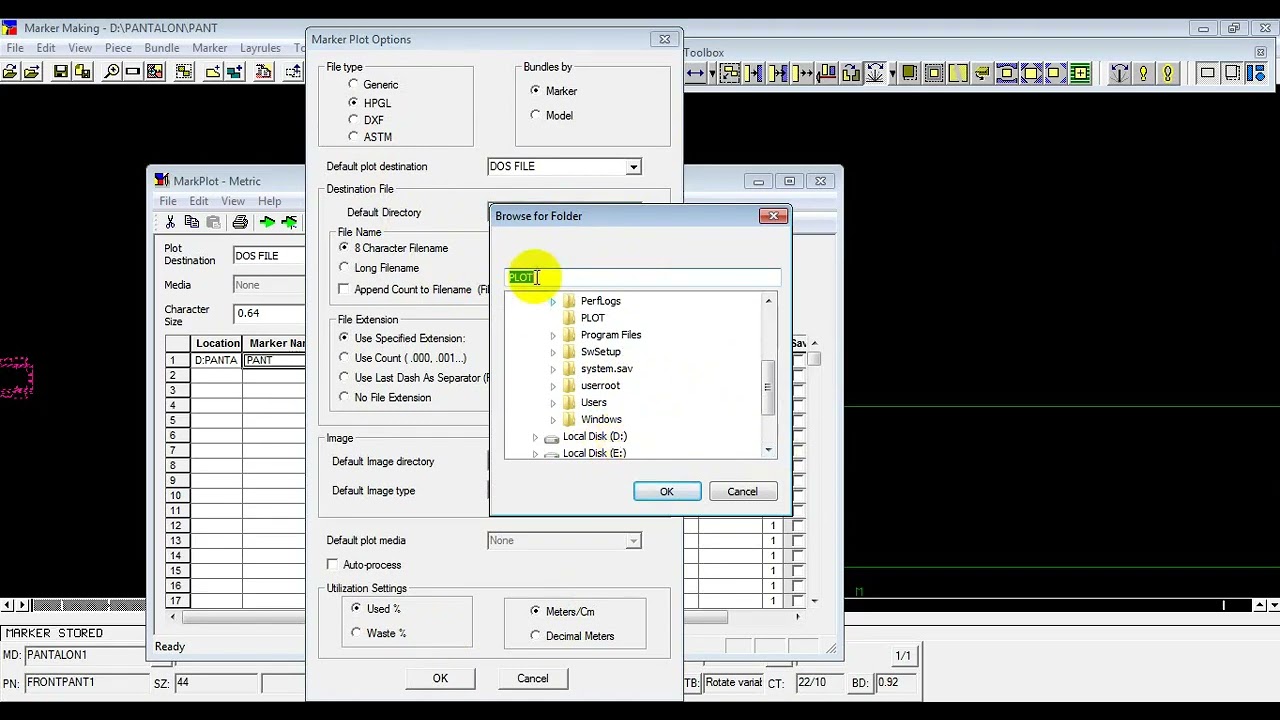The image size is (1280, 720).
Task: Click OK in Browse for Folder dialog
Action: tap(667, 492)
